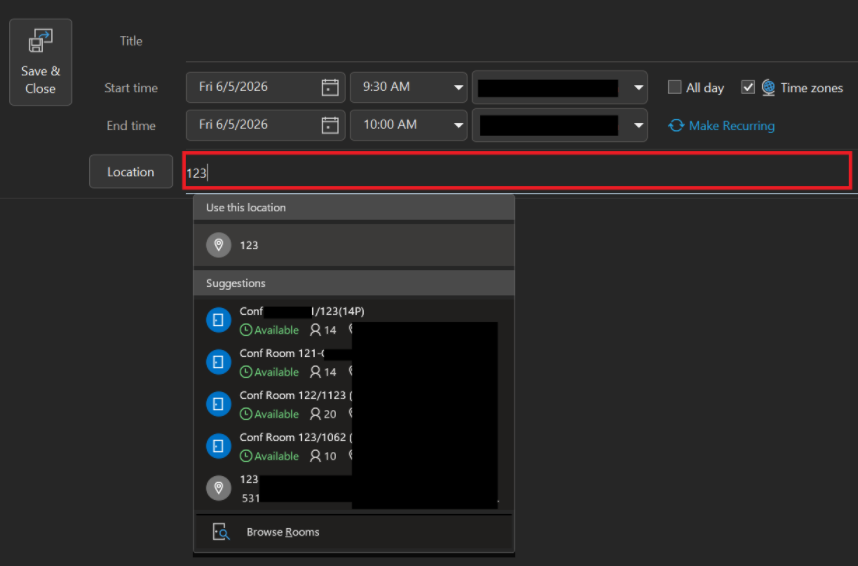Click the Location button

[131, 172]
